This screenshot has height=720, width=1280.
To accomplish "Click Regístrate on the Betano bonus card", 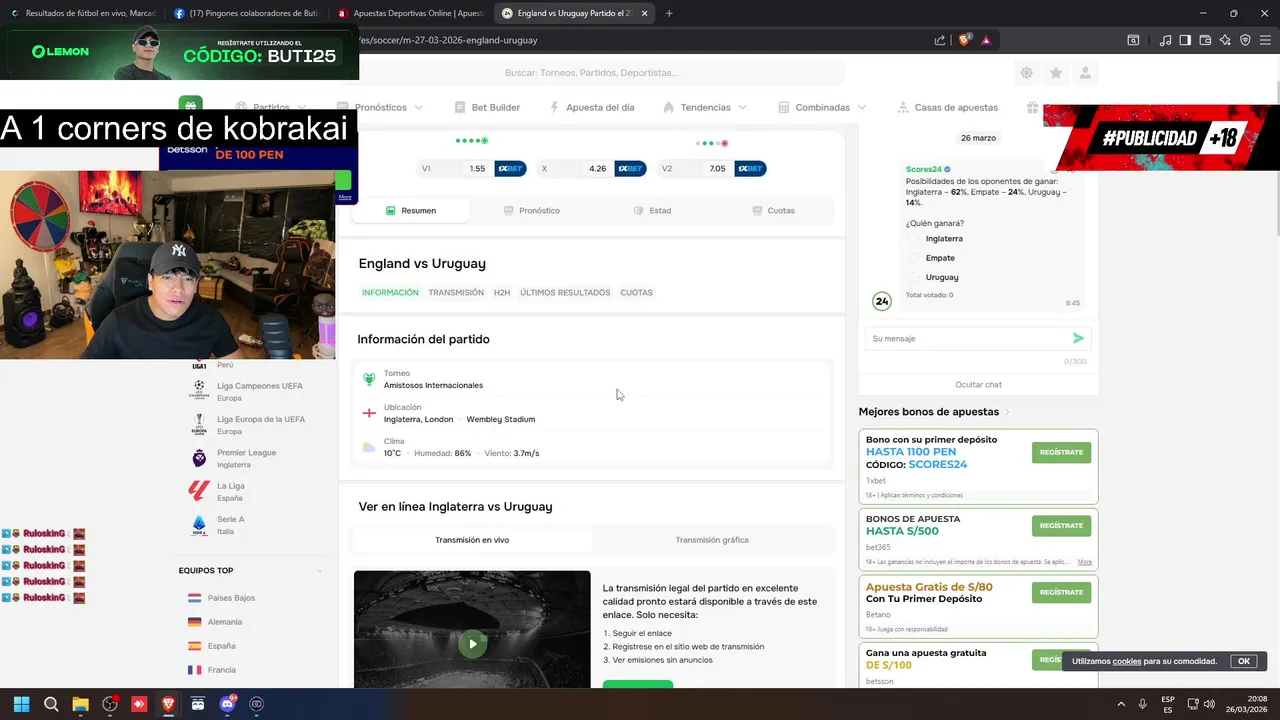I will 1061,592.
